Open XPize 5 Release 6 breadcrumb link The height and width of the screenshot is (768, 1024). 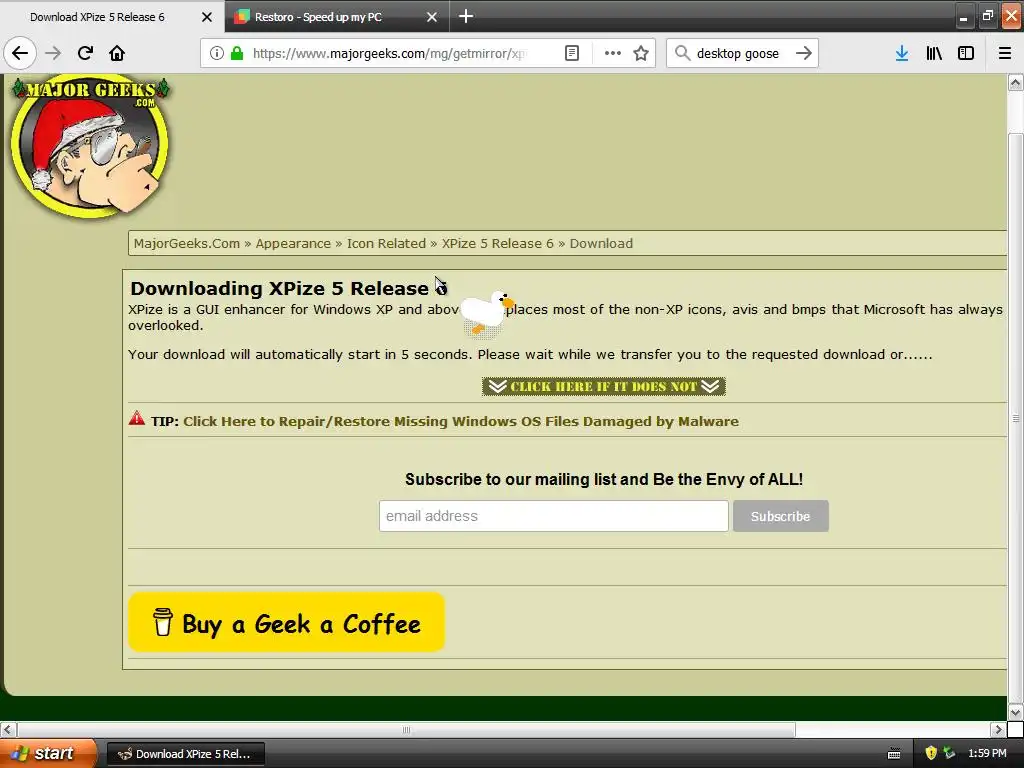pyautogui.click(x=498, y=244)
